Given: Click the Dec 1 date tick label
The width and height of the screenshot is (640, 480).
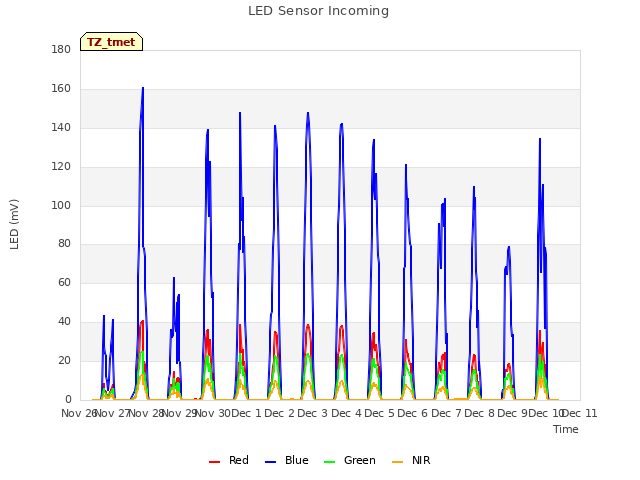Looking at the screenshot, I should 247,413.
